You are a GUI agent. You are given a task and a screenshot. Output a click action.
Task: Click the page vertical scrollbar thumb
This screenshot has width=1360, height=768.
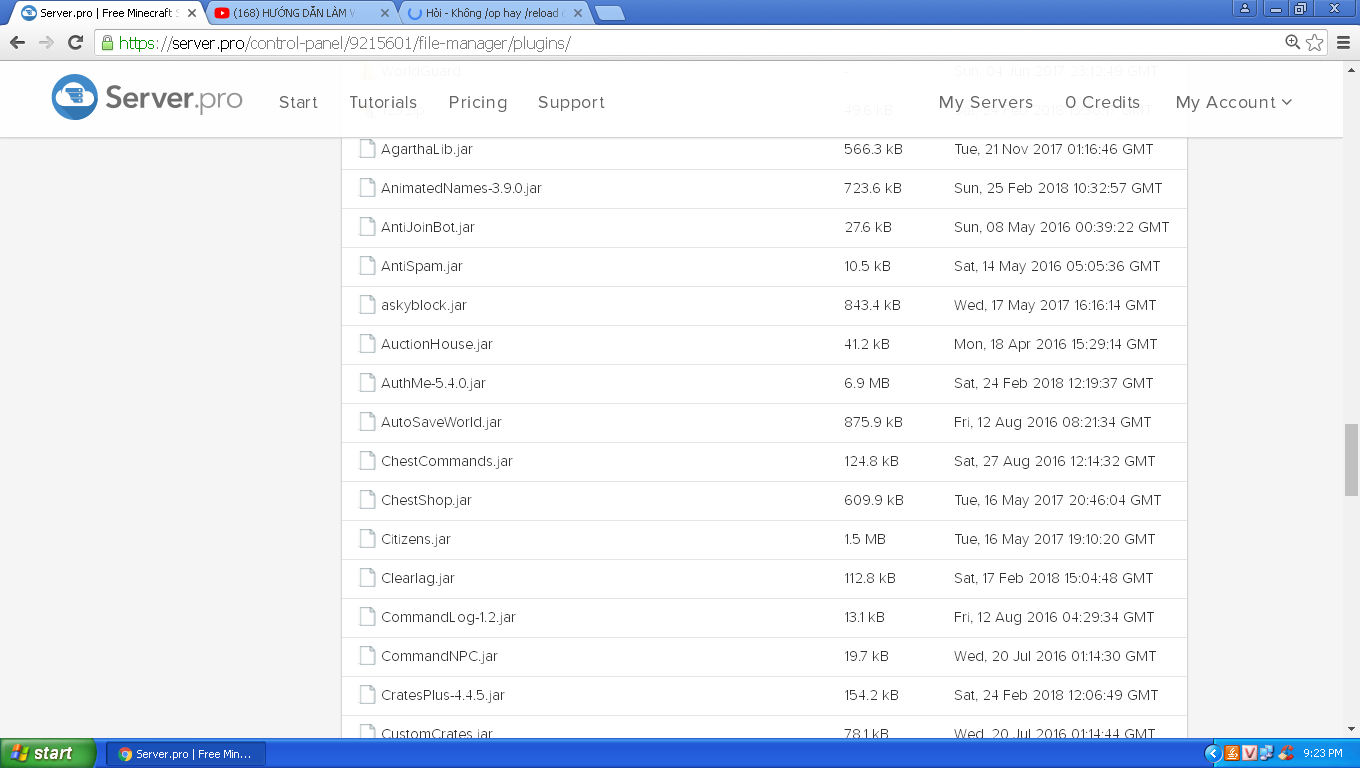[x=1351, y=459]
